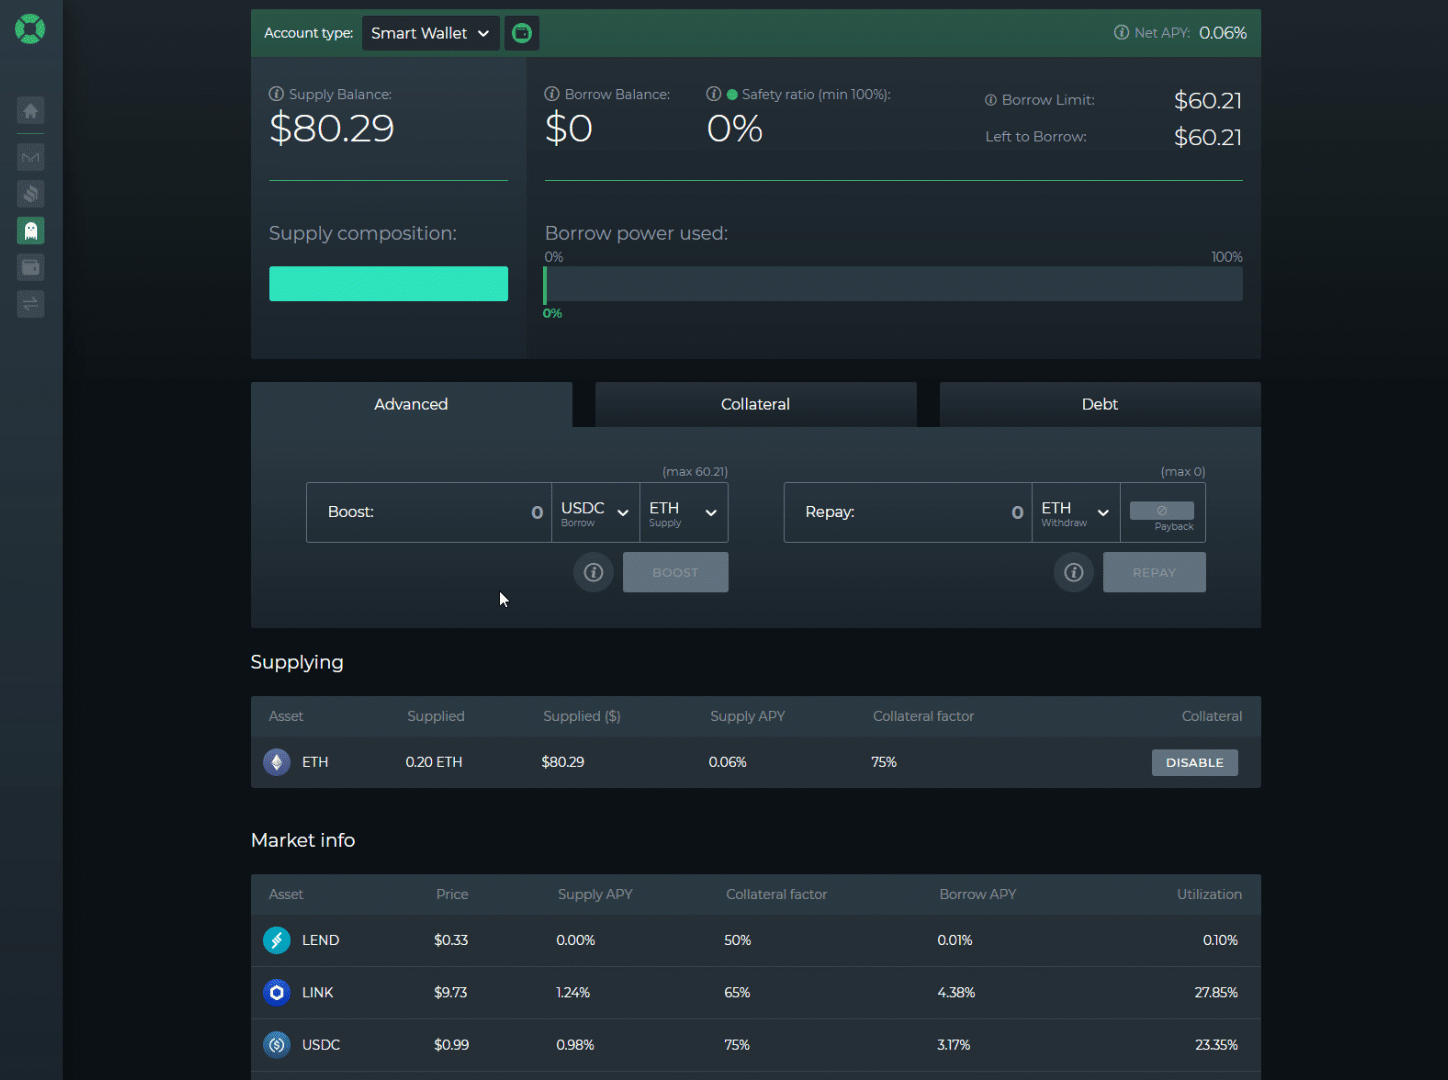Click the USDC token icon
Image resolution: width=1448 pixels, height=1080 pixels.
point(277,1045)
